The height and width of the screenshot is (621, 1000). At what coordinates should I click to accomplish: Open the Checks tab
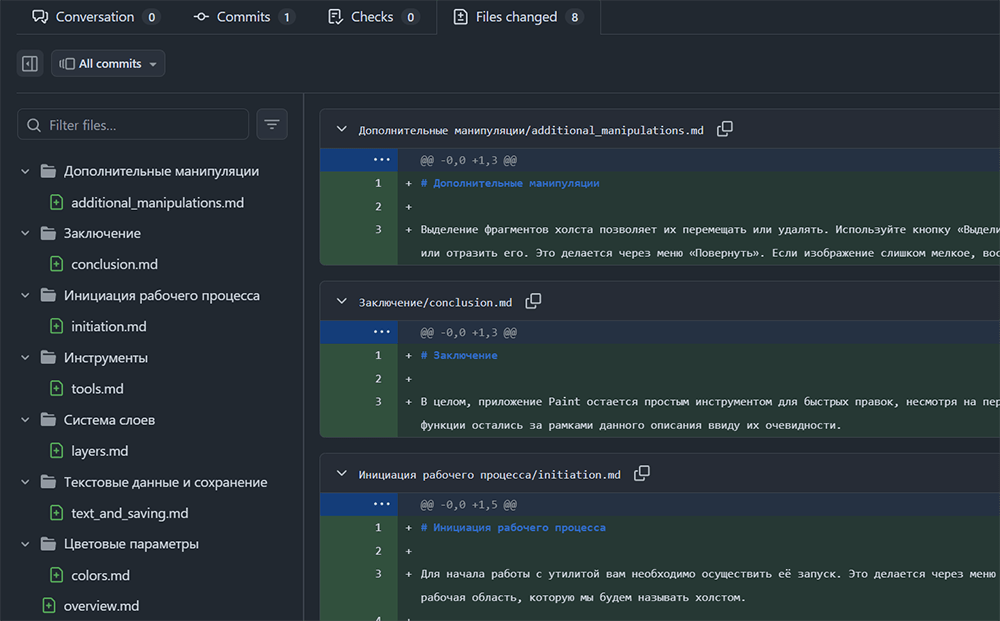pyautogui.click(x=372, y=17)
